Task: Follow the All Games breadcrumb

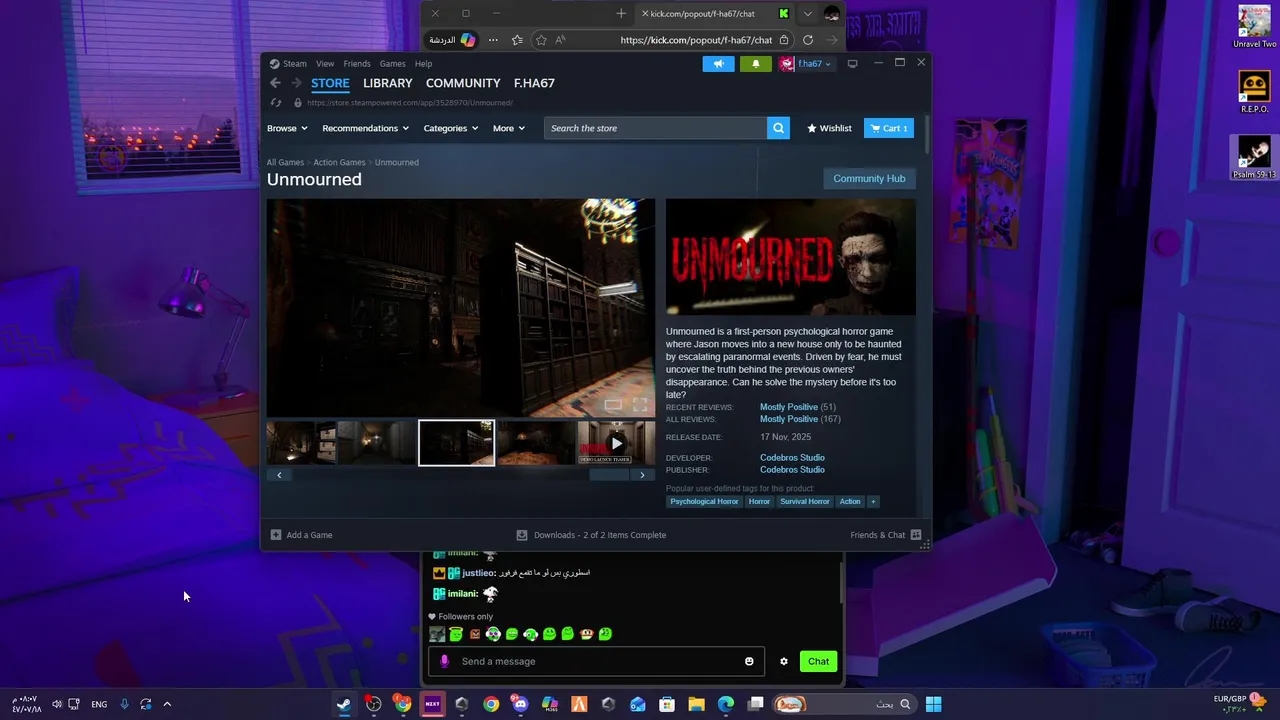Action: pyautogui.click(x=285, y=162)
